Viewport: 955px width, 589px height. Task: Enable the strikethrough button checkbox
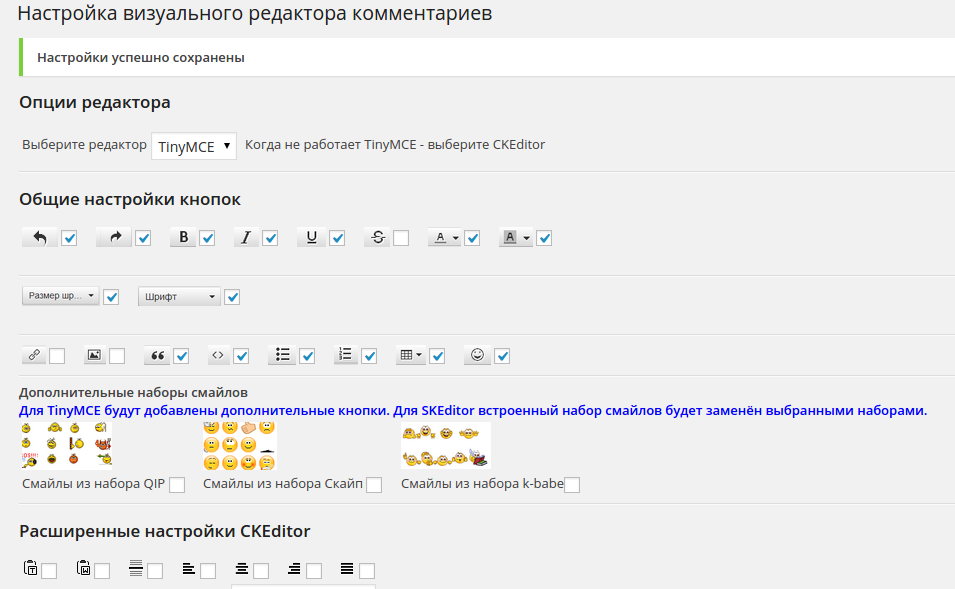401,238
